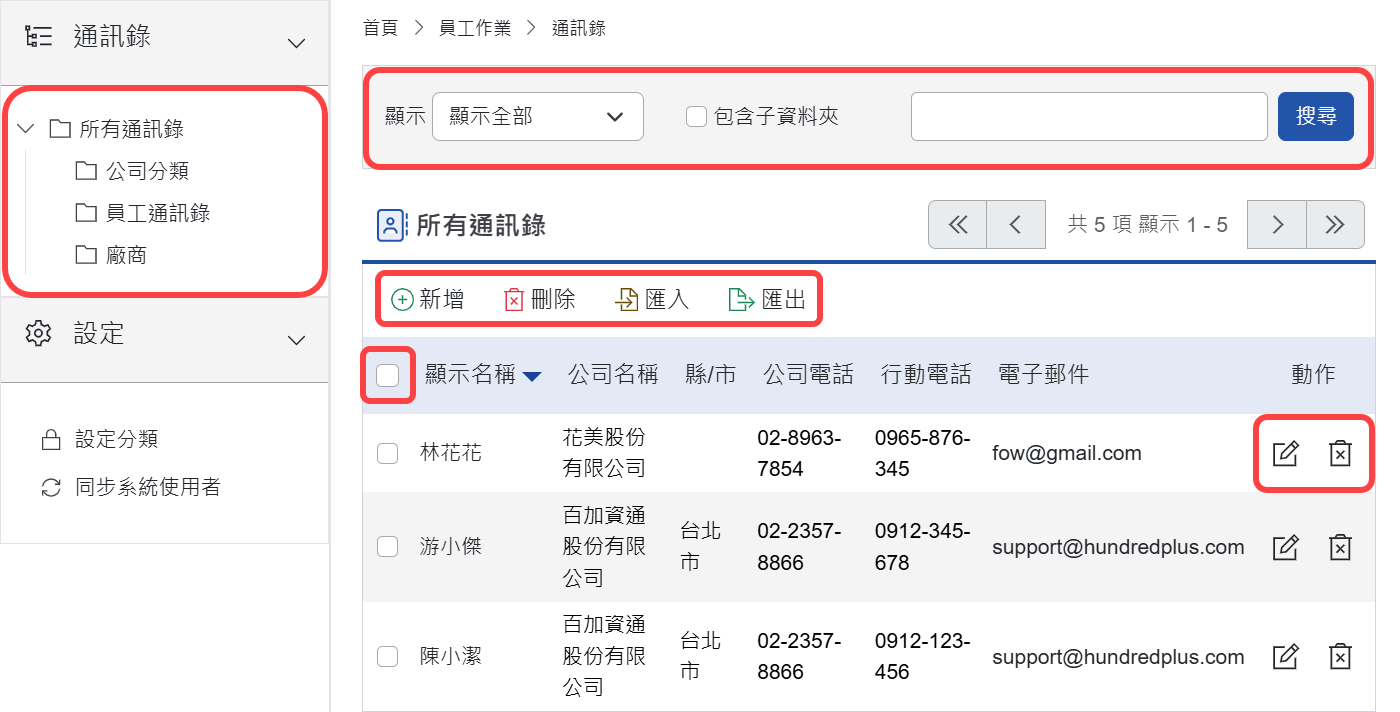Click 林花花 name cell

[x=451, y=454]
